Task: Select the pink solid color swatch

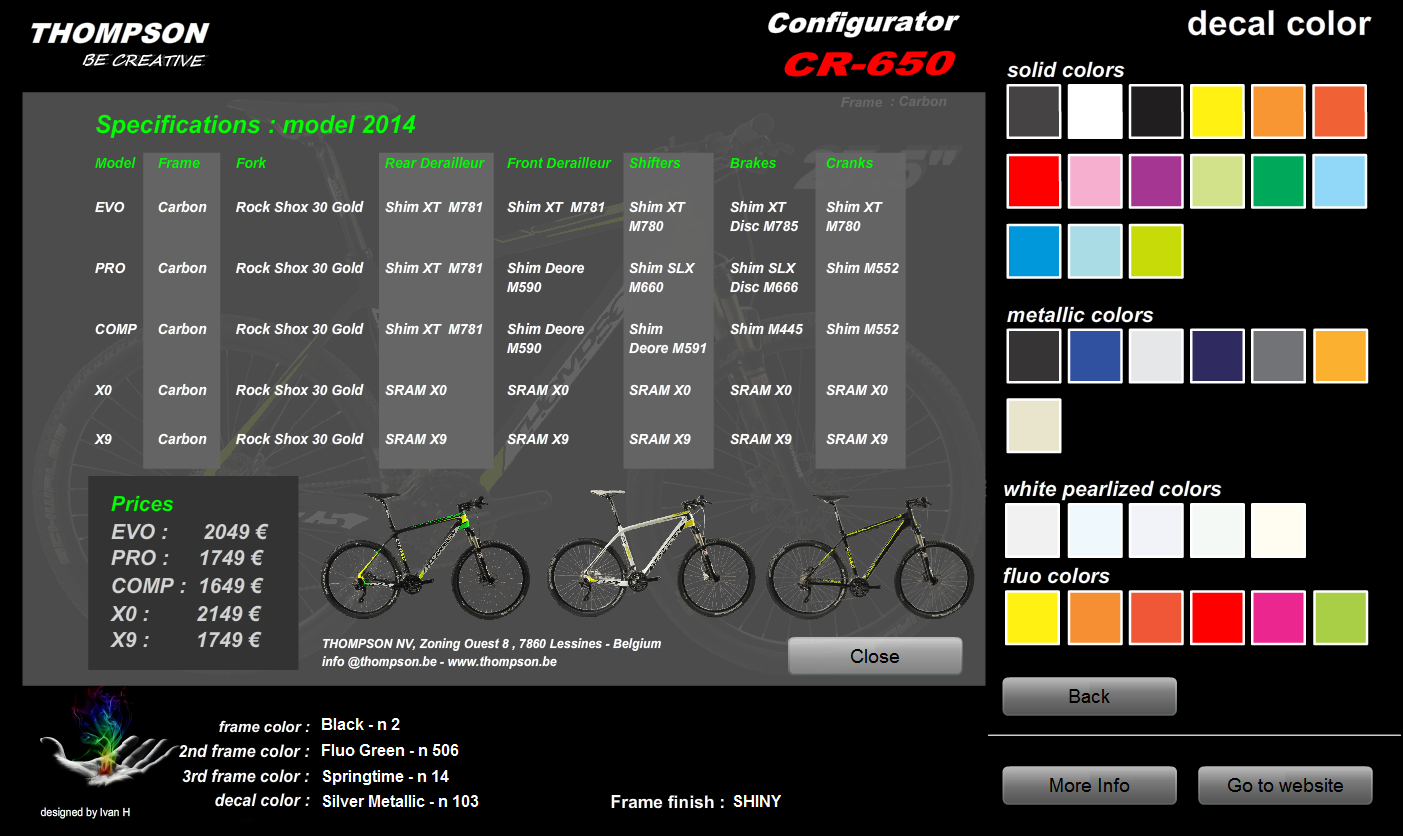Action: pyautogui.click(x=1095, y=181)
